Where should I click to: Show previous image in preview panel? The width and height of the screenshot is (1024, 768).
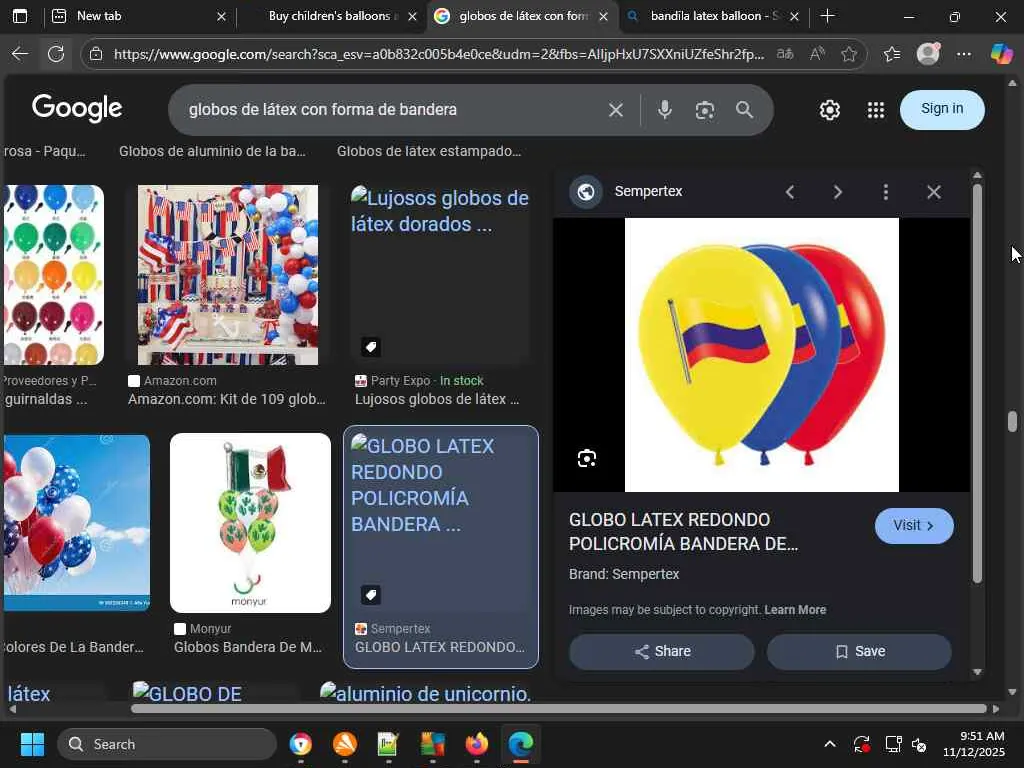(x=790, y=192)
